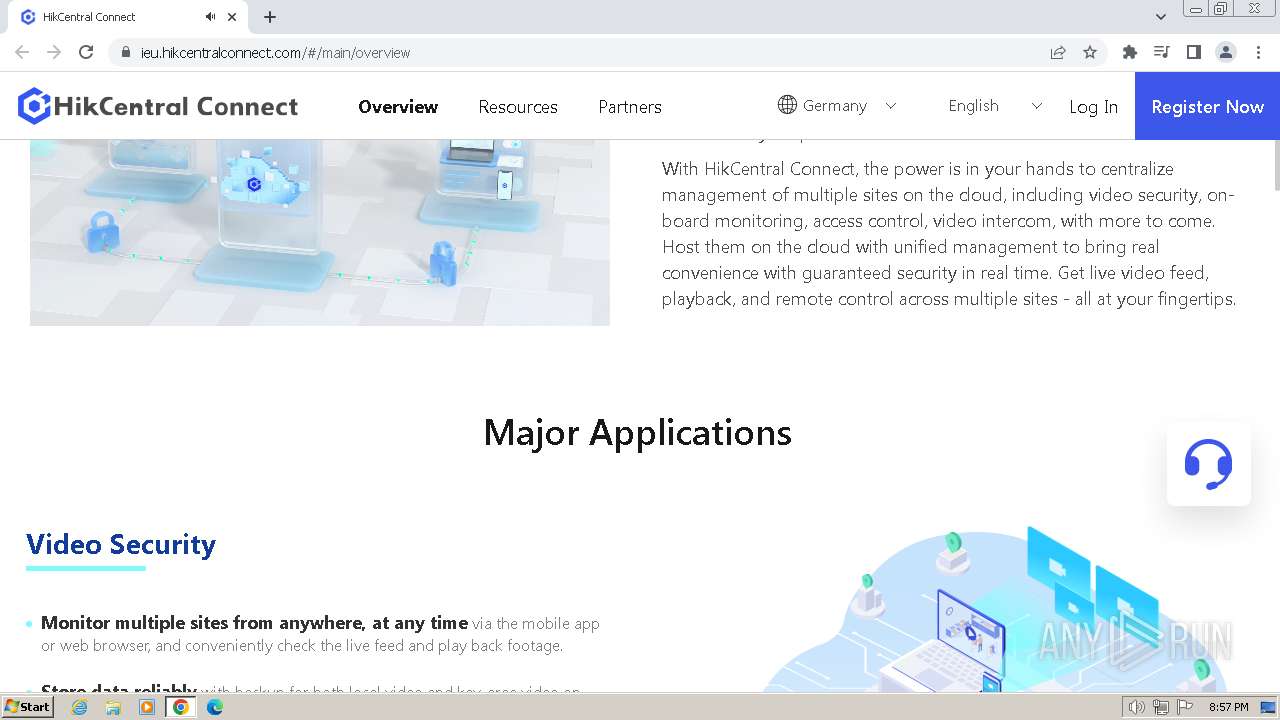Click the 8:57 PM system clock
Viewport: 1280px width, 720px height.
pos(1229,707)
